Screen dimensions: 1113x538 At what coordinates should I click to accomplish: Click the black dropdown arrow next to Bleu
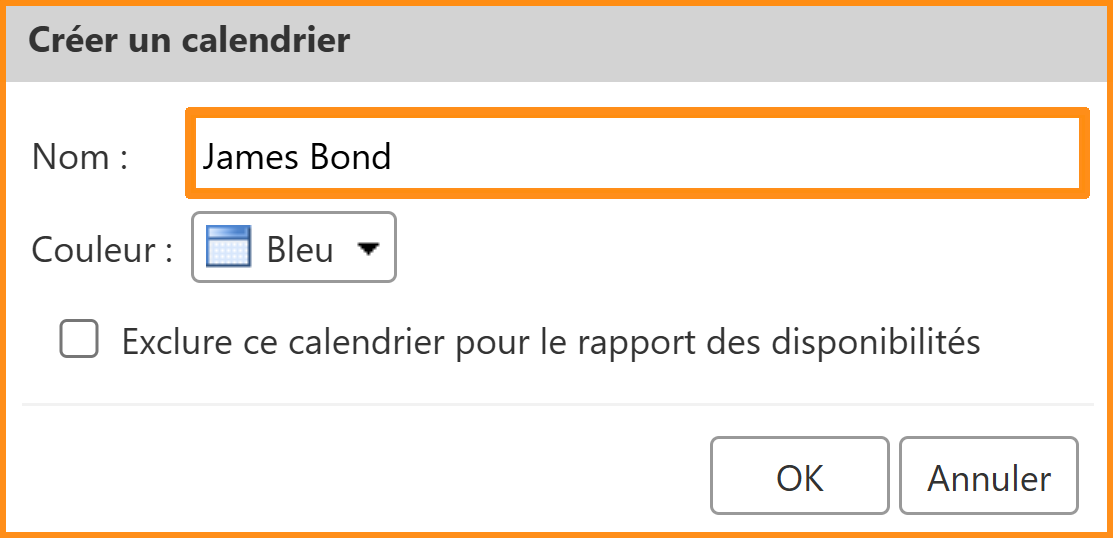[369, 249]
